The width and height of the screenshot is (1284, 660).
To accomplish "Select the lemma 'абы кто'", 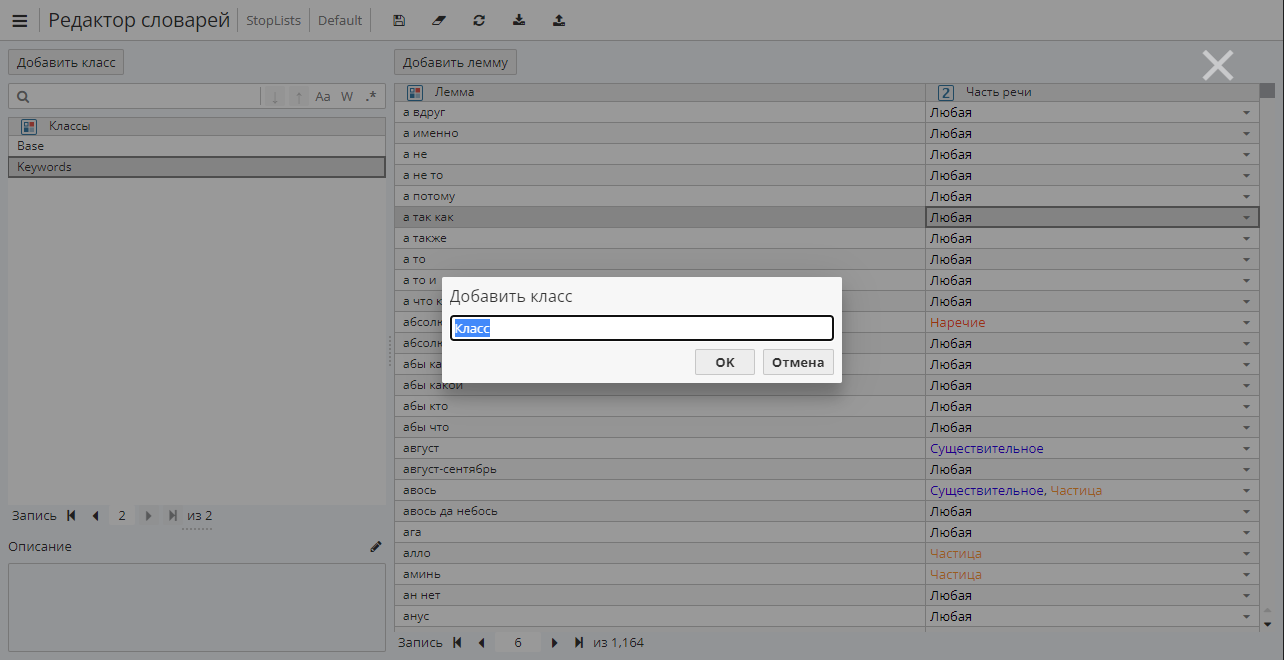I will [x=660, y=407].
